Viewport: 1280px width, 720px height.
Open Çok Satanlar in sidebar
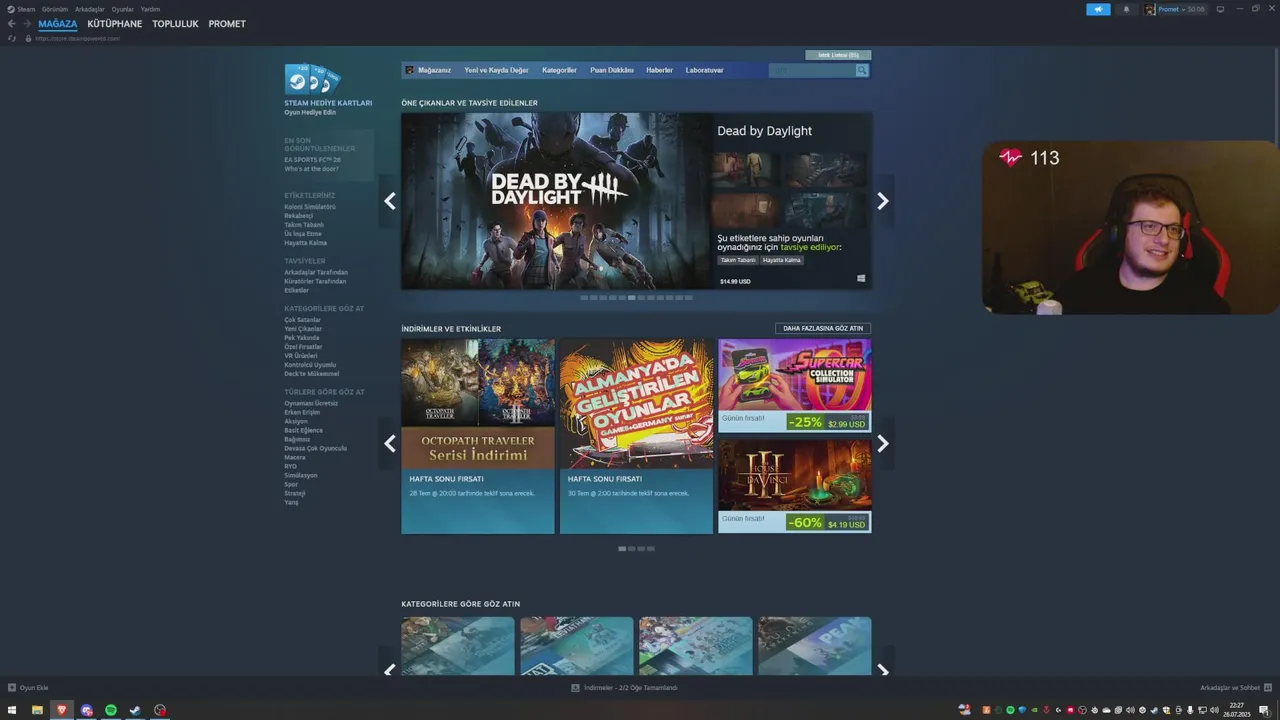302,320
